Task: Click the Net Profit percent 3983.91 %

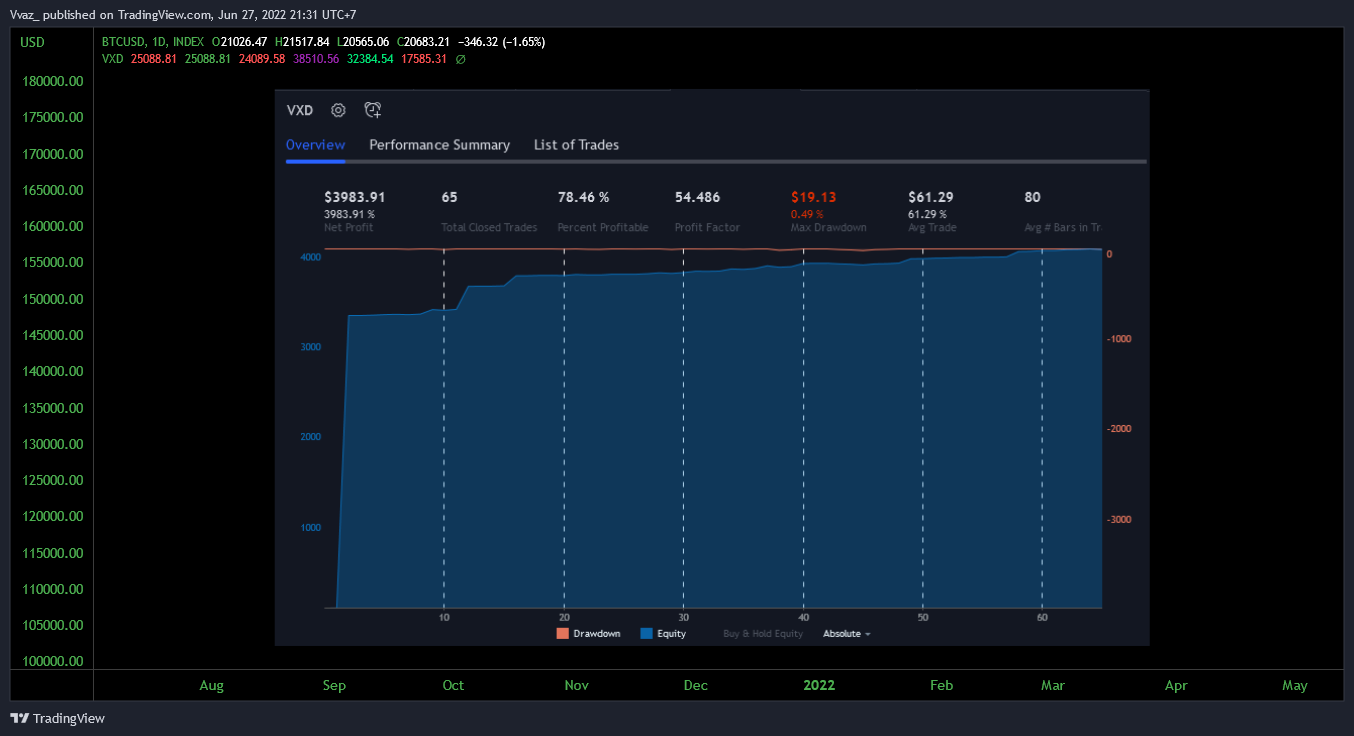Action: pyautogui.click(x=349, y=214)
